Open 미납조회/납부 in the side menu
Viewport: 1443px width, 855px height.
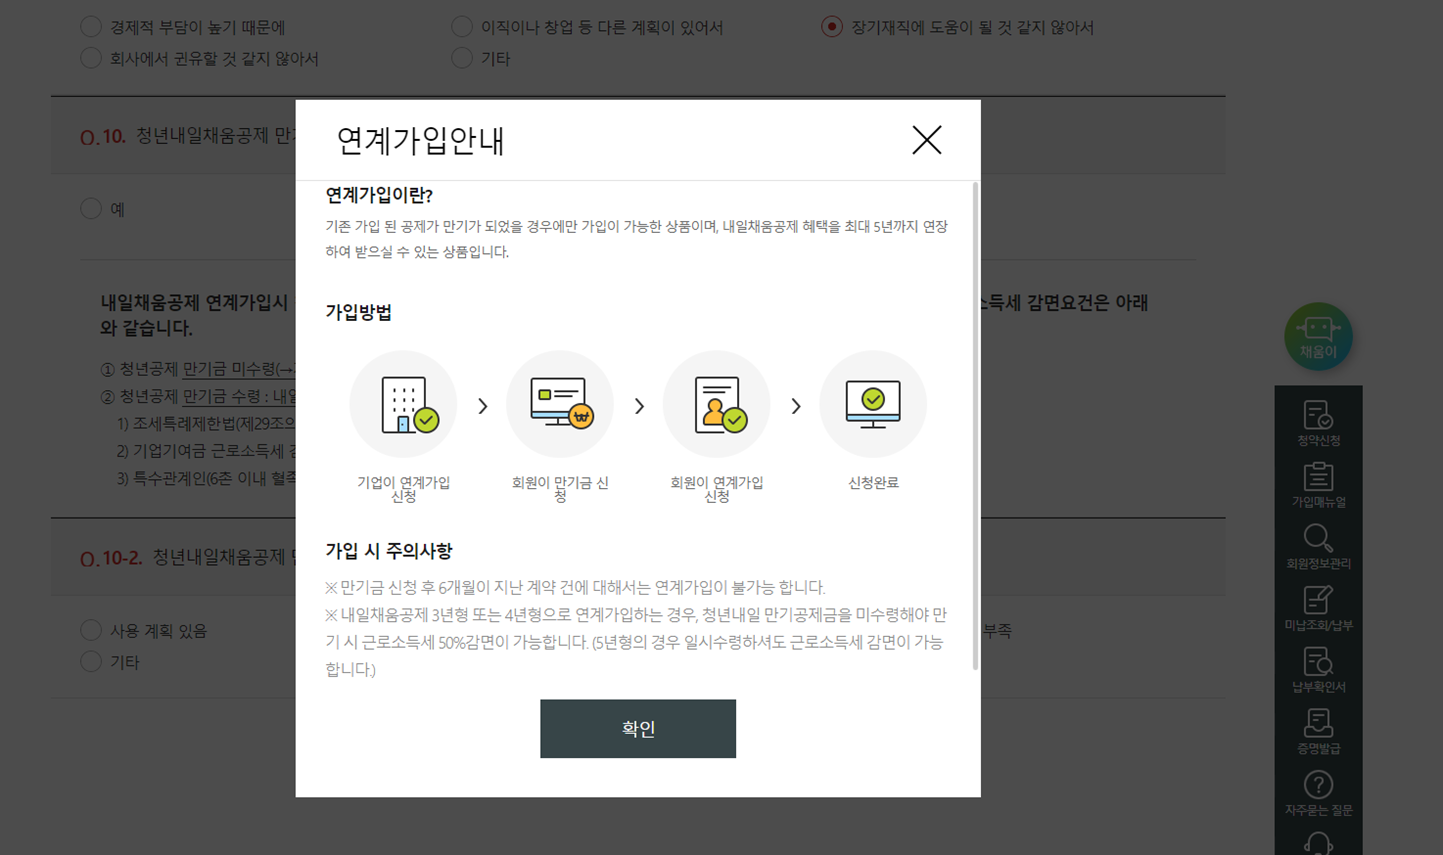tap(1318, 609)
